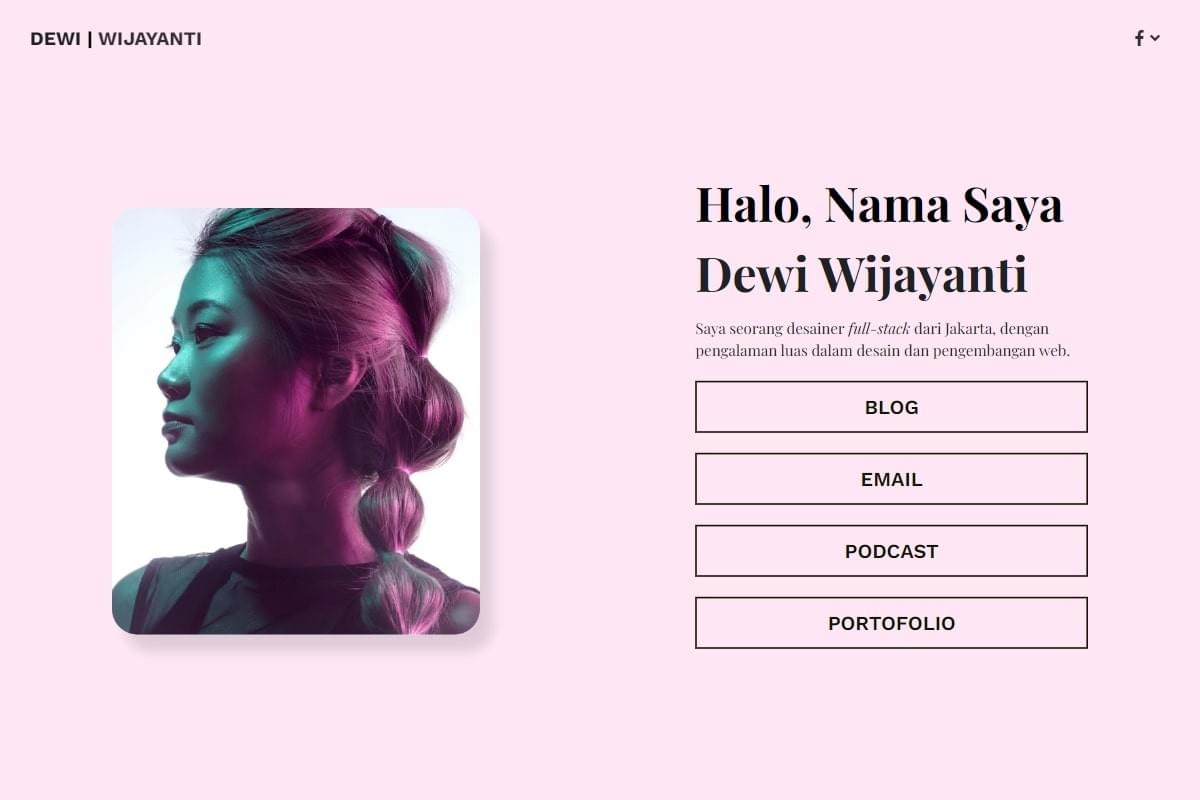
Task: Select the PODCAST button
Action: 891,551
